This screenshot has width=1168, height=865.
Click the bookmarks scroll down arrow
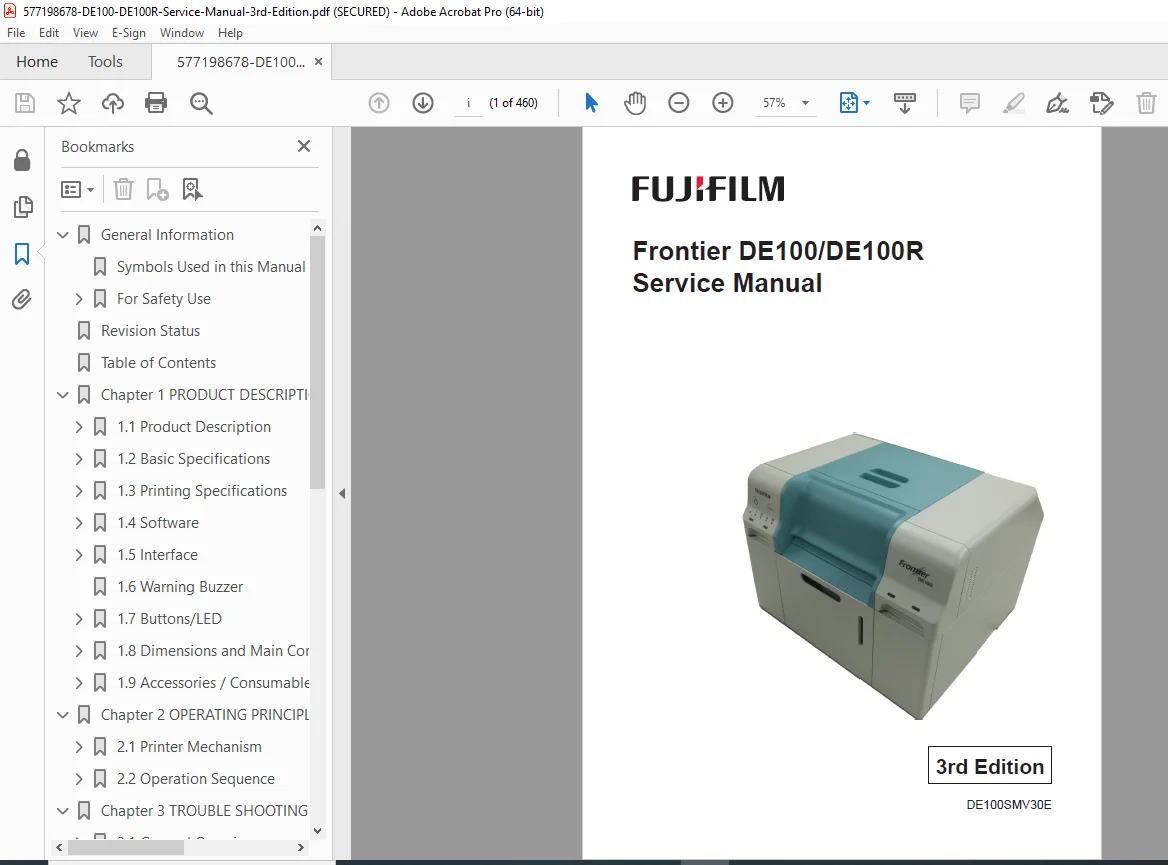[317, 830]
